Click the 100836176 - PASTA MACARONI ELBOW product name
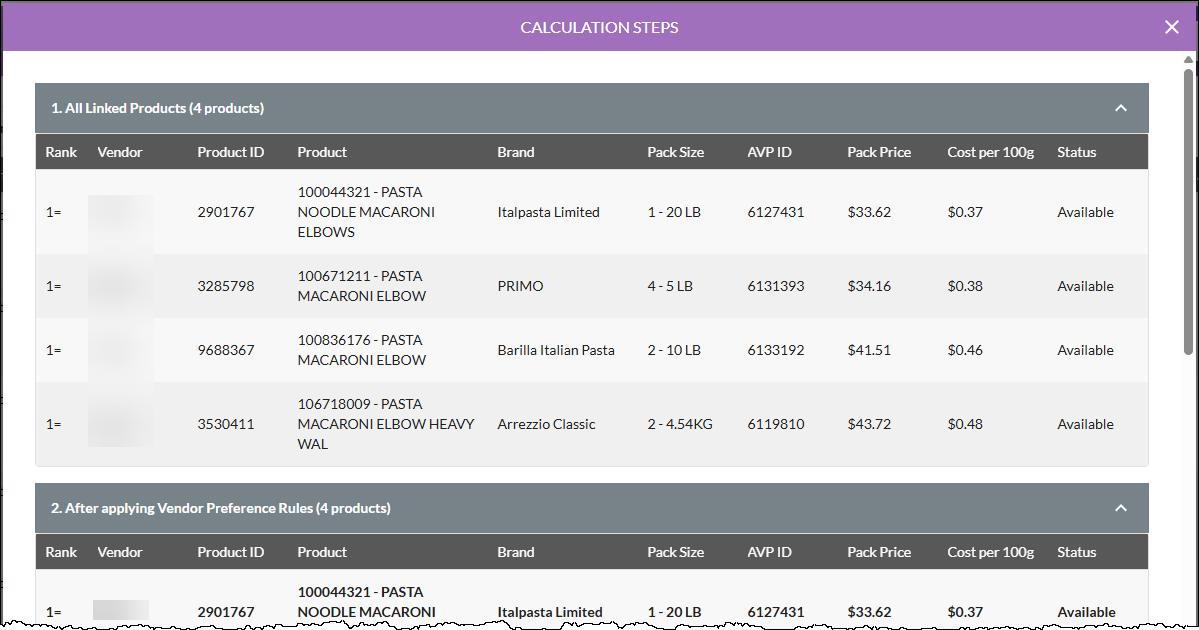 [362, 350]
